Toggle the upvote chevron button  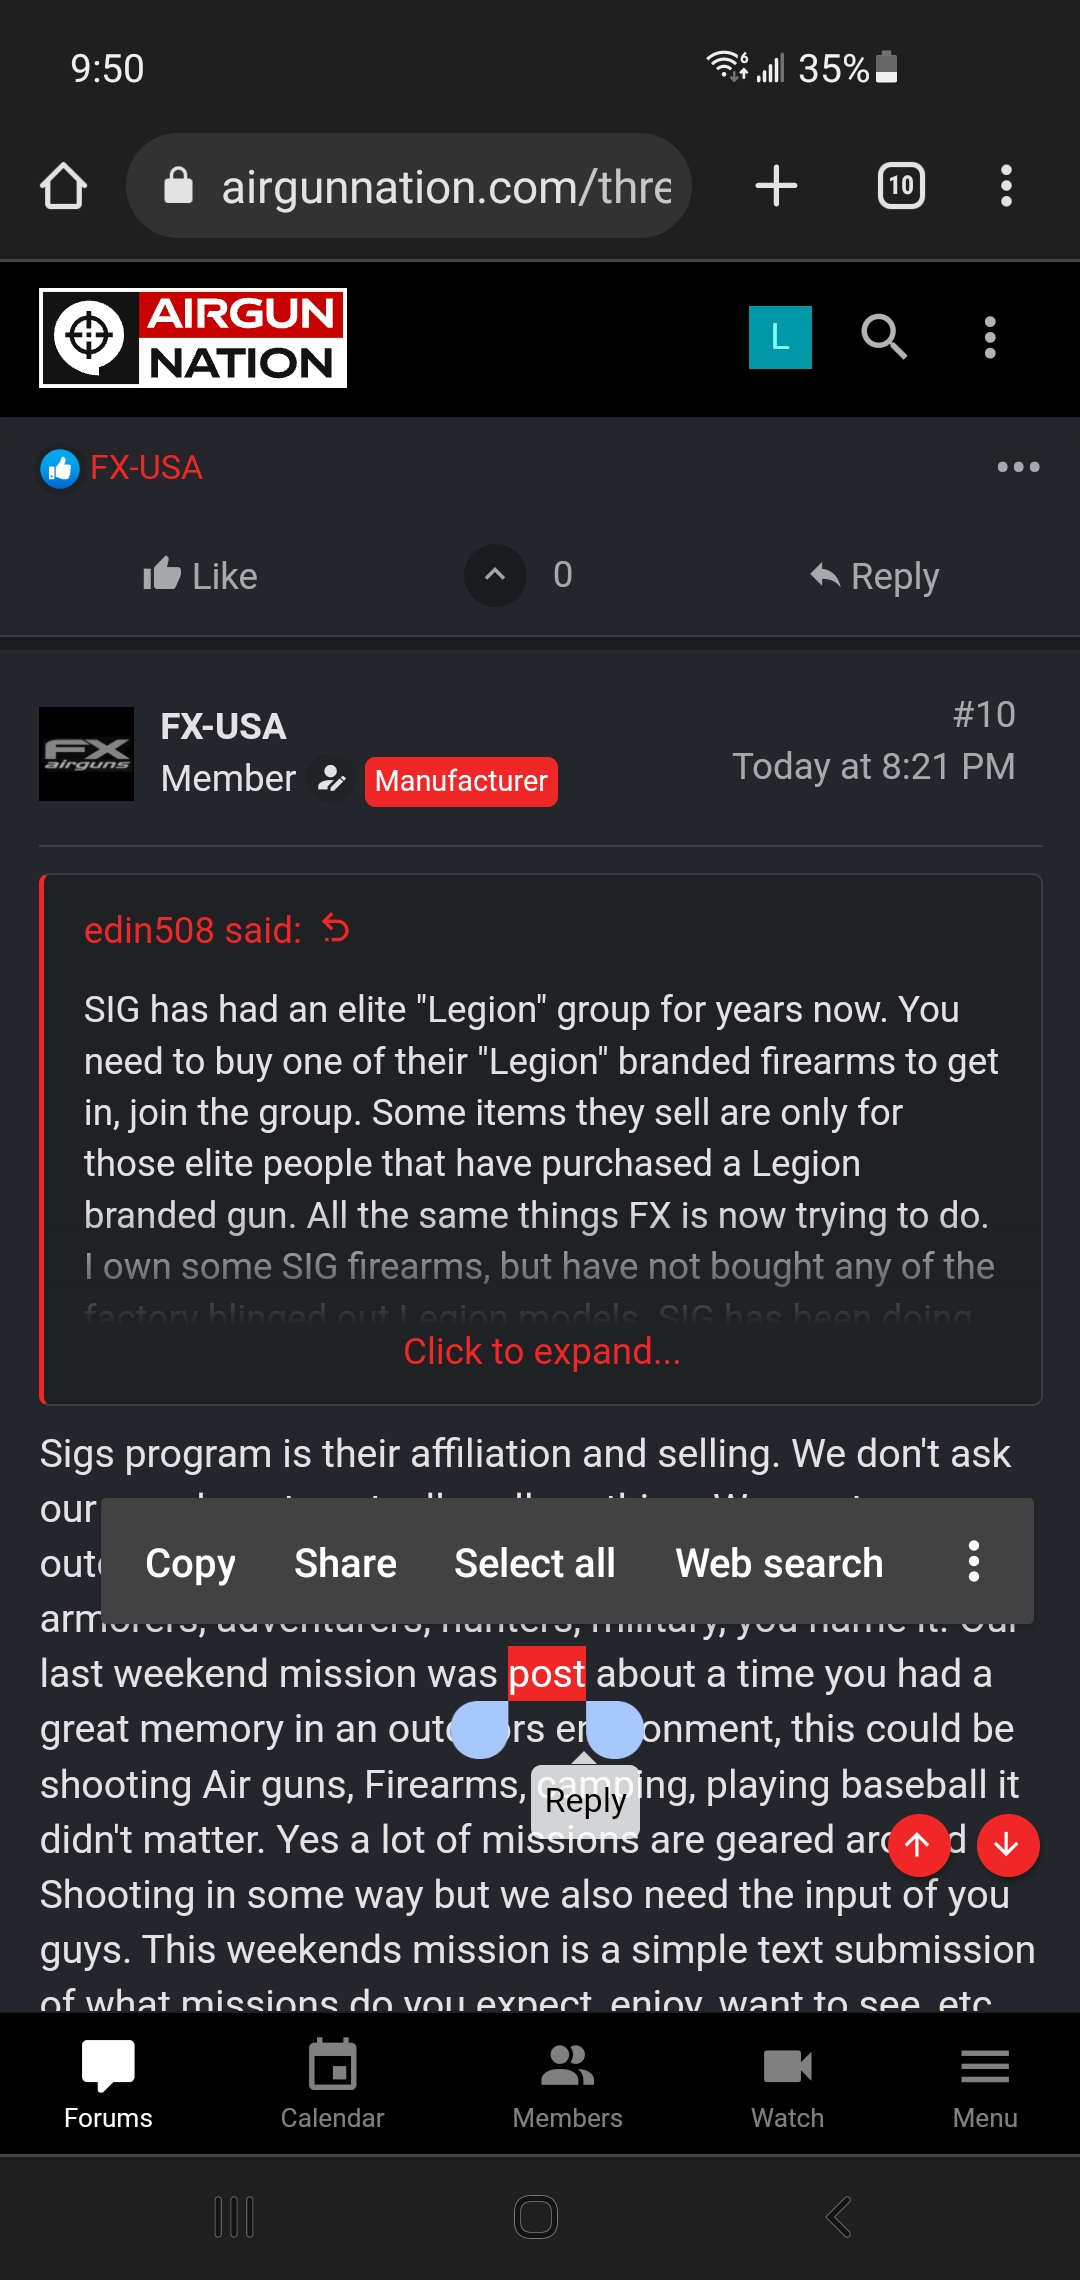click(x=495, y=575)
